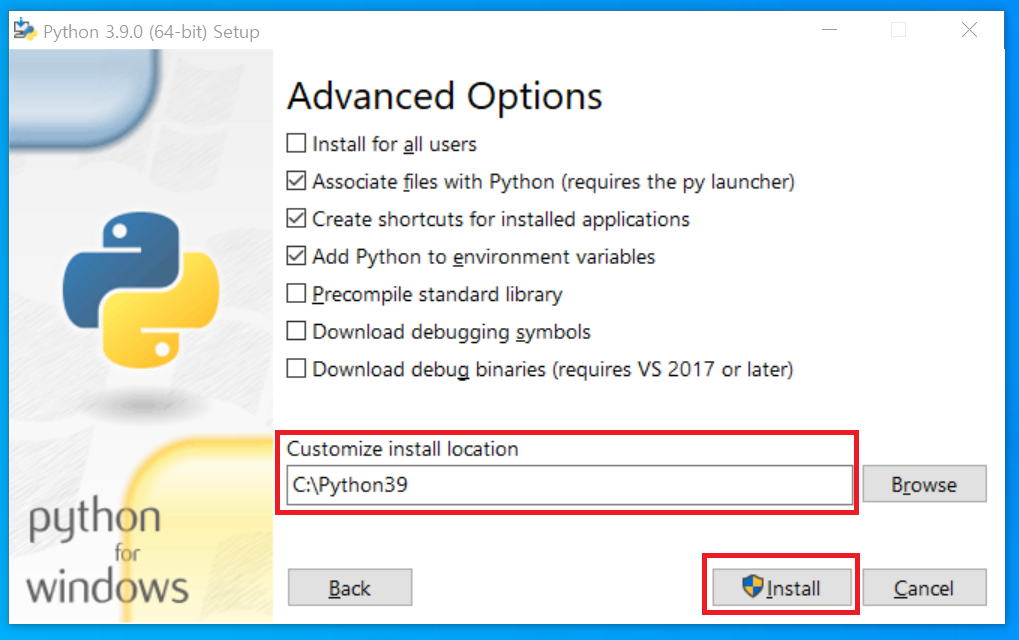Close the Python 3.9.0 Setup window
This screenshot has width=1019, height=640.
[969, 30]
